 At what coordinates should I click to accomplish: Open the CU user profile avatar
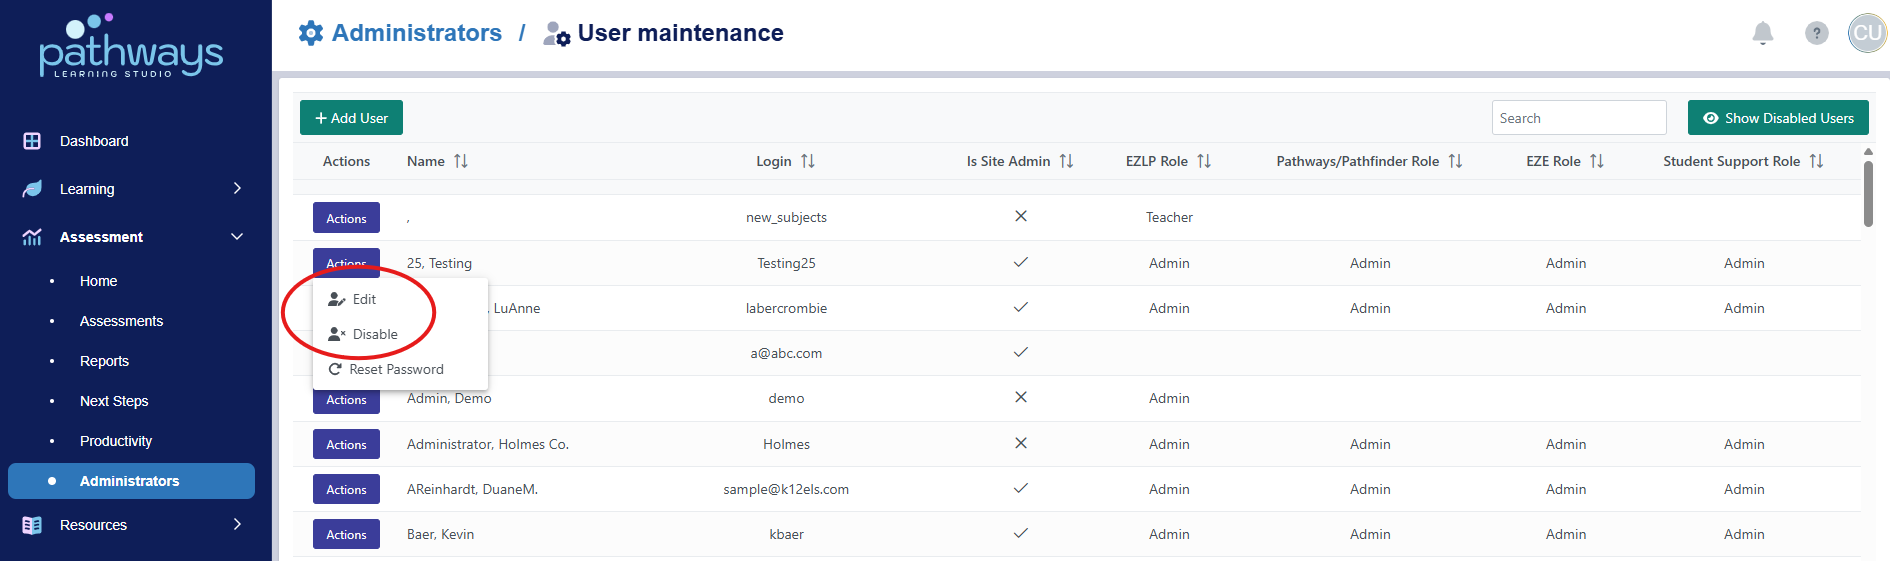(1866, 33)
